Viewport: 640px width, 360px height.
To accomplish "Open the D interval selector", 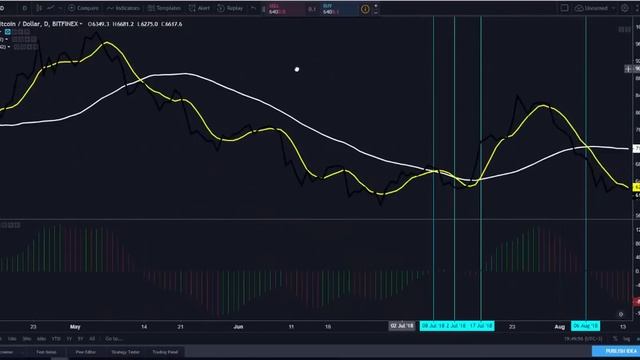I will coord(25,8).
